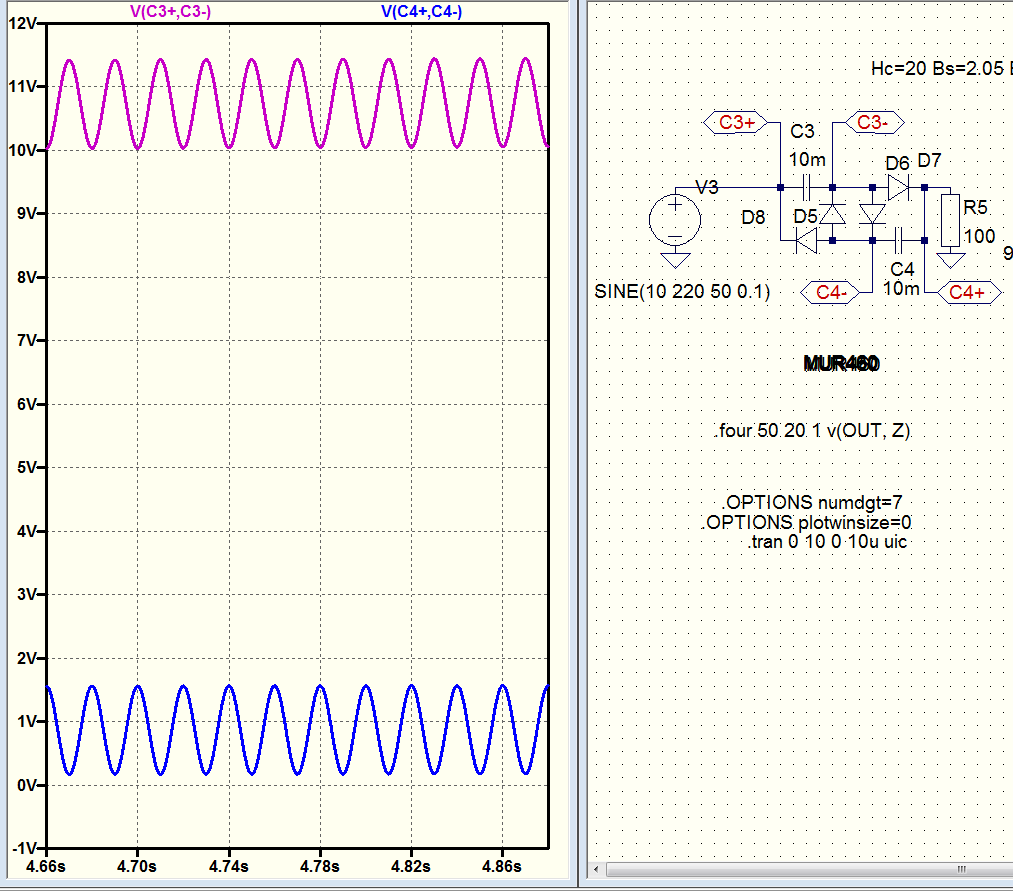The image size is (1013, 891).
Task: Click the resistor R5 symbol
Action: [x=950, y=220]
